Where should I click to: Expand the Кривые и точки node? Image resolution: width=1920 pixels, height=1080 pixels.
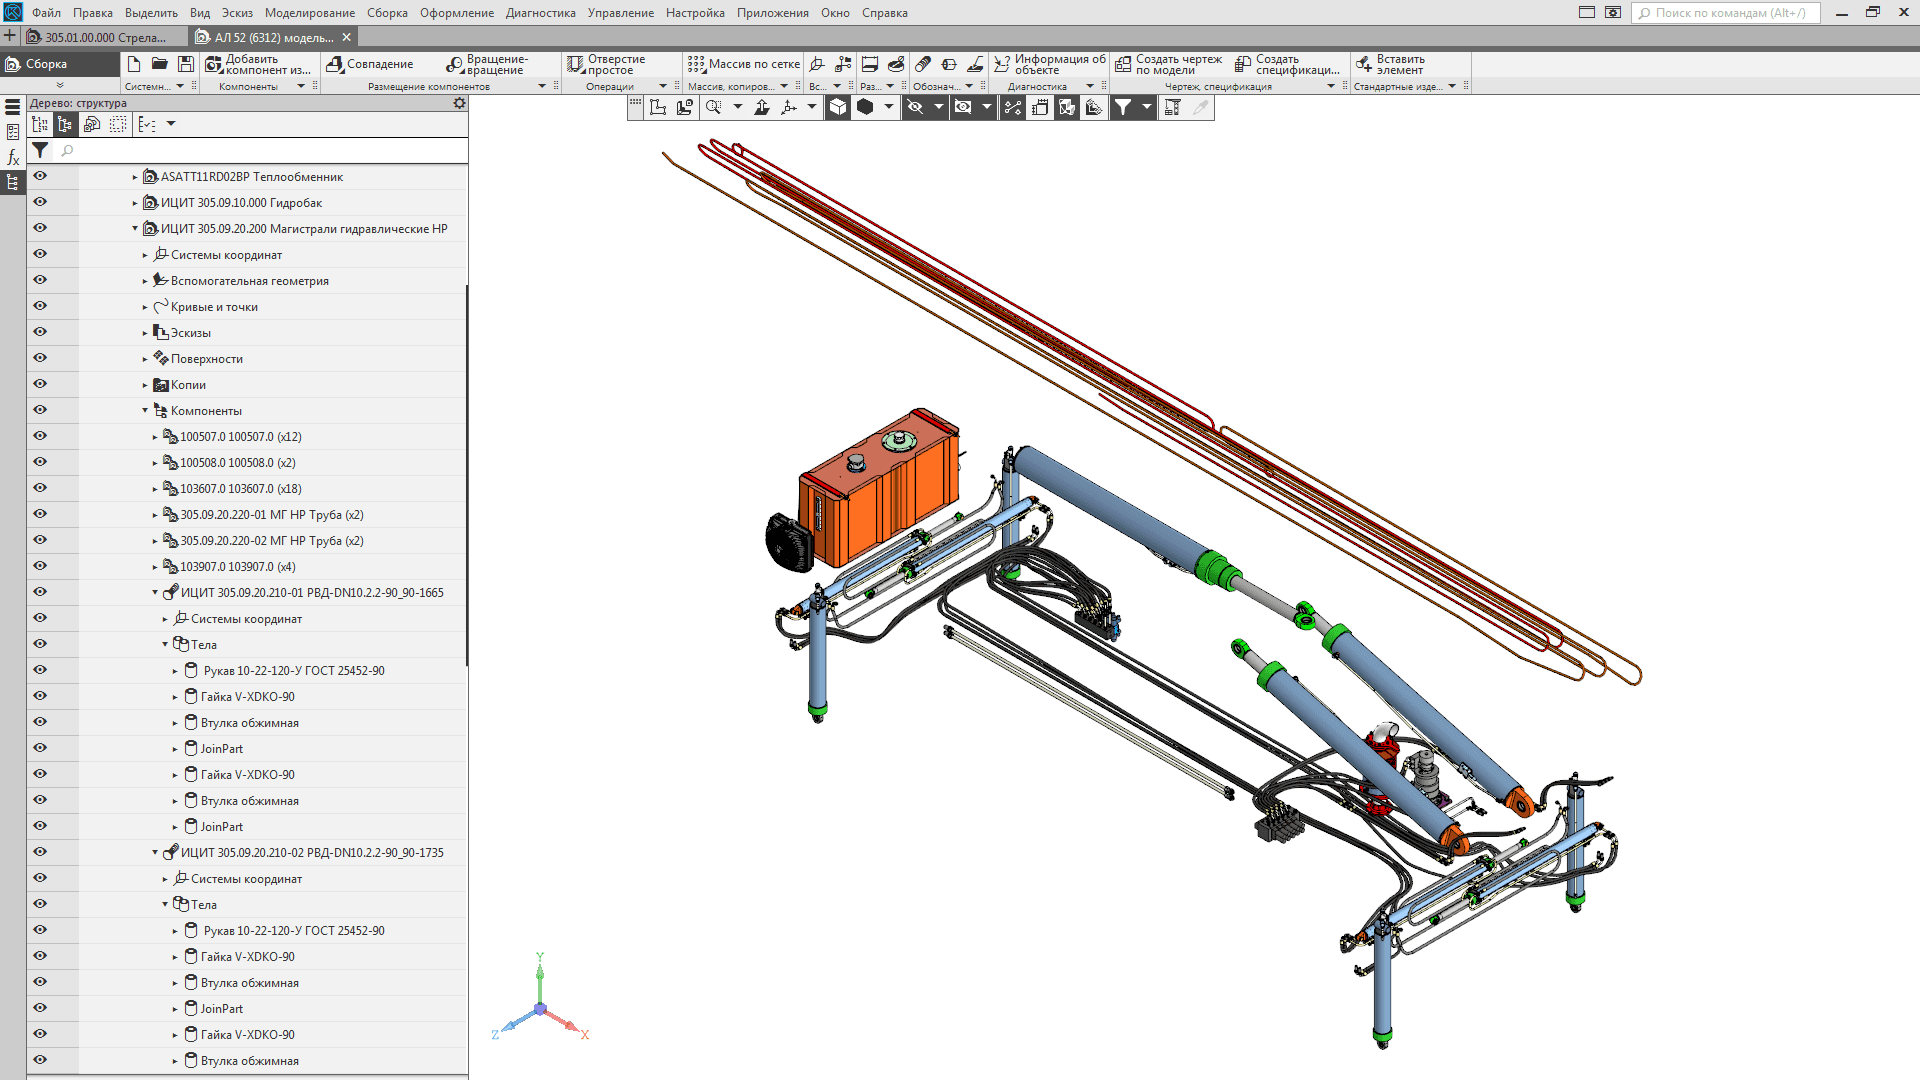[x=145, y=307]
